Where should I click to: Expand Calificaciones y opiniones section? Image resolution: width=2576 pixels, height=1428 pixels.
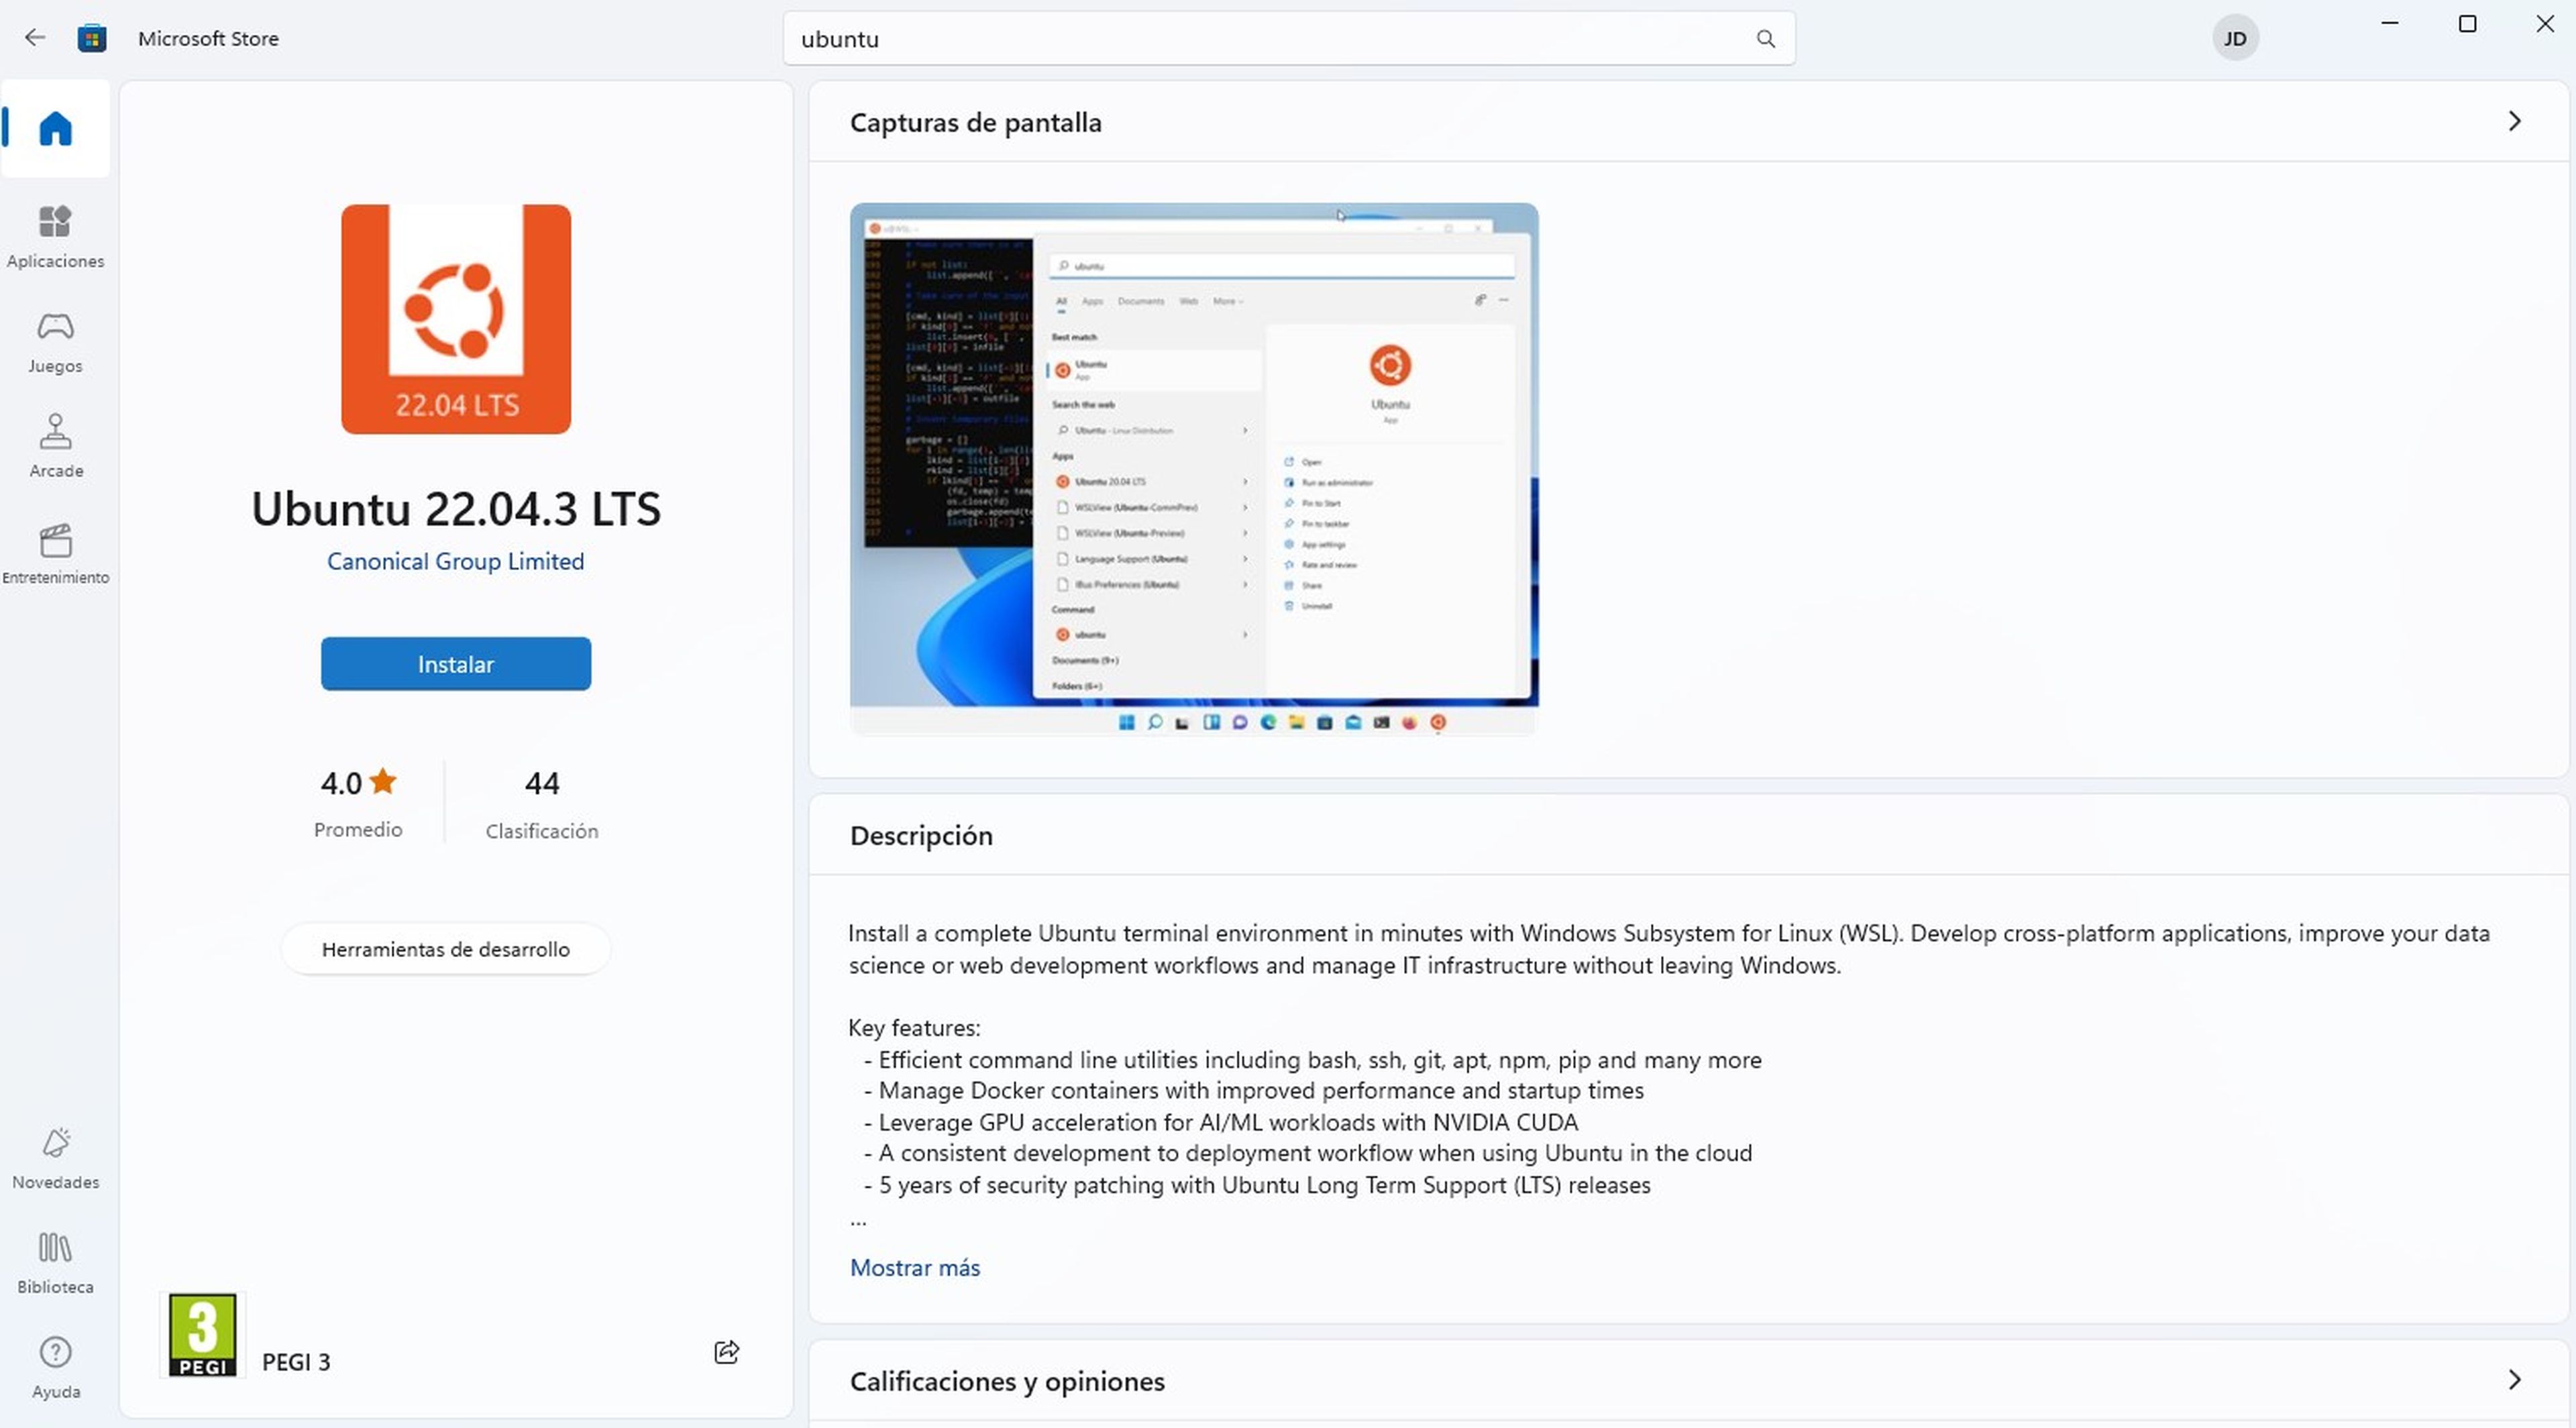pyautogui.click(x=2514, y=1380)
